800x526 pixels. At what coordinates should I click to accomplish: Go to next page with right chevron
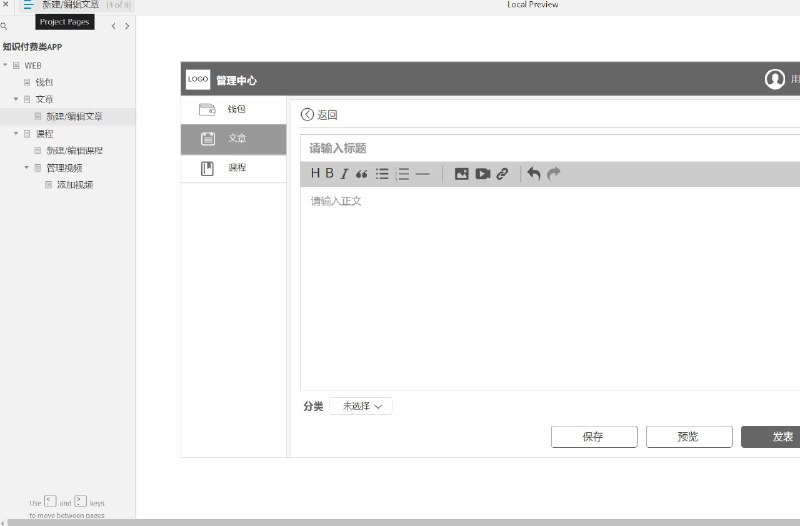pyautogui.click(x=127, y=26)
